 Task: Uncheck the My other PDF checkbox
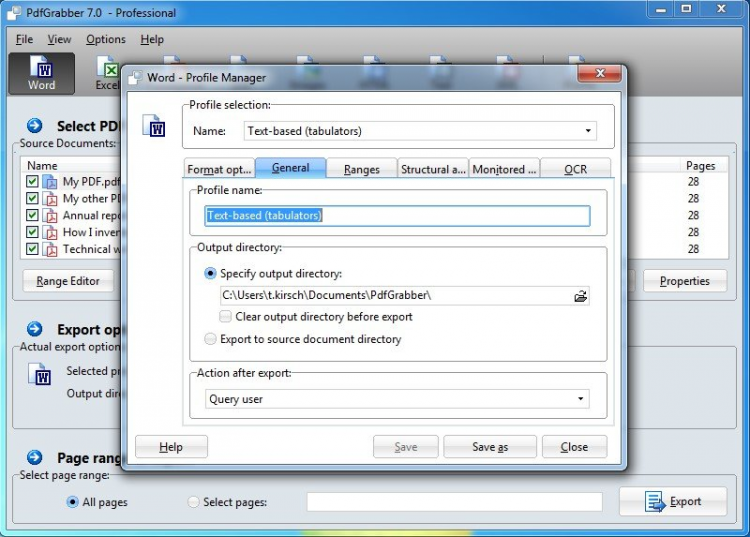click(x=32, y=198)
